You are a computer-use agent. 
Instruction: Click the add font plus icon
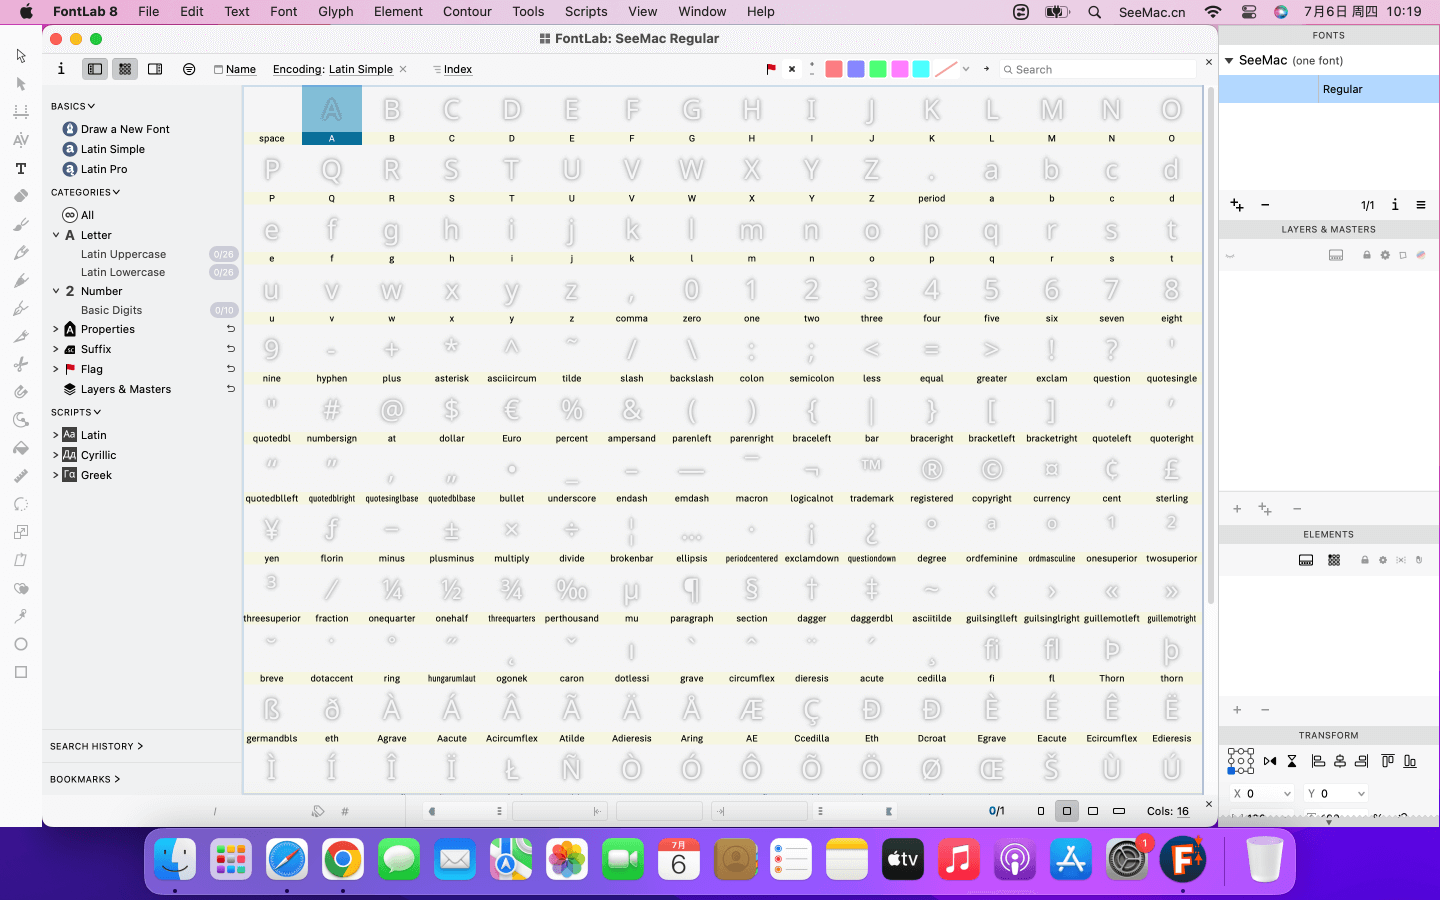pos(1237,205)
